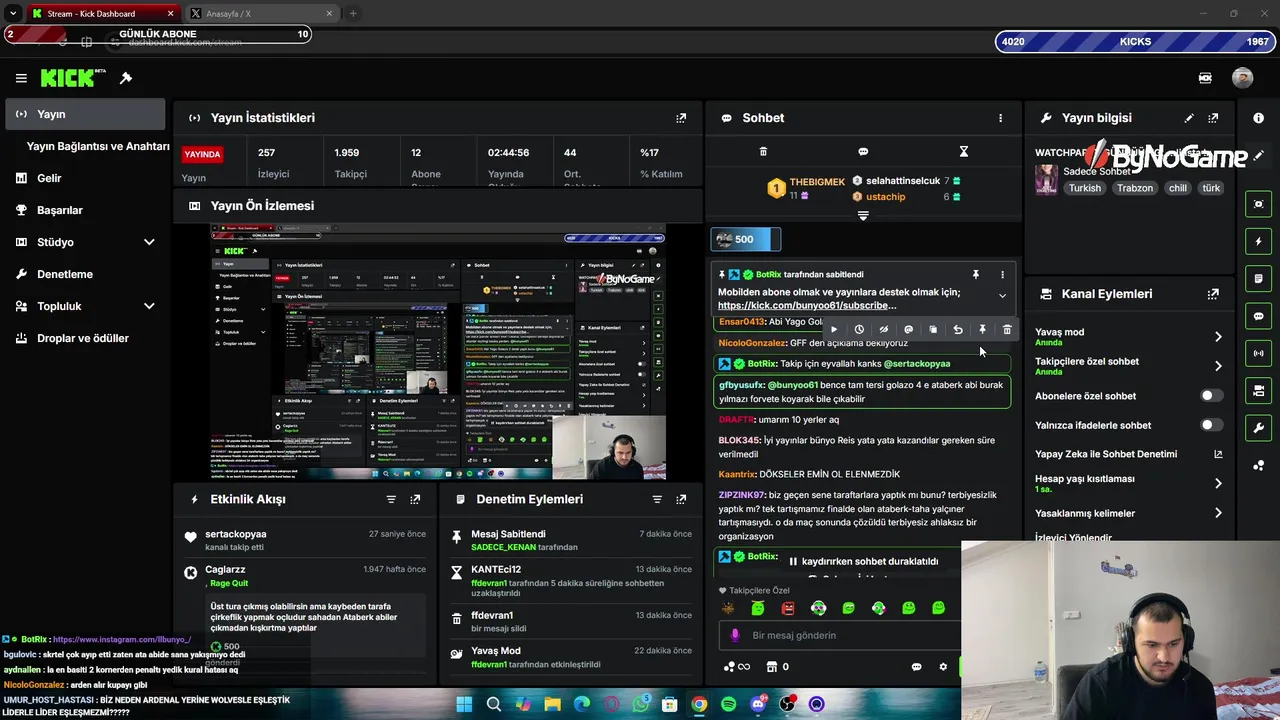Edit stream info with the pencil icon
The image size is (1280, 720).
point(1189,118)
